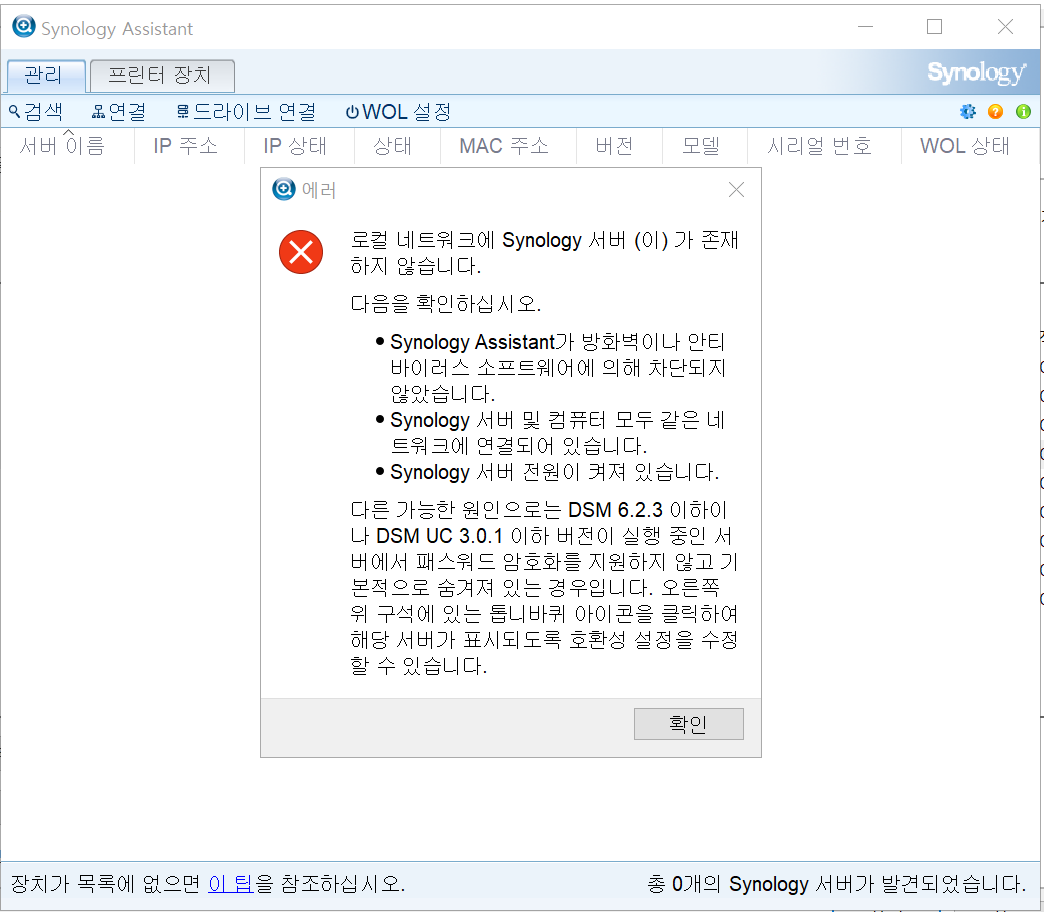Click the 버전 column header
1044x912 pixels.
coord(619,146)
